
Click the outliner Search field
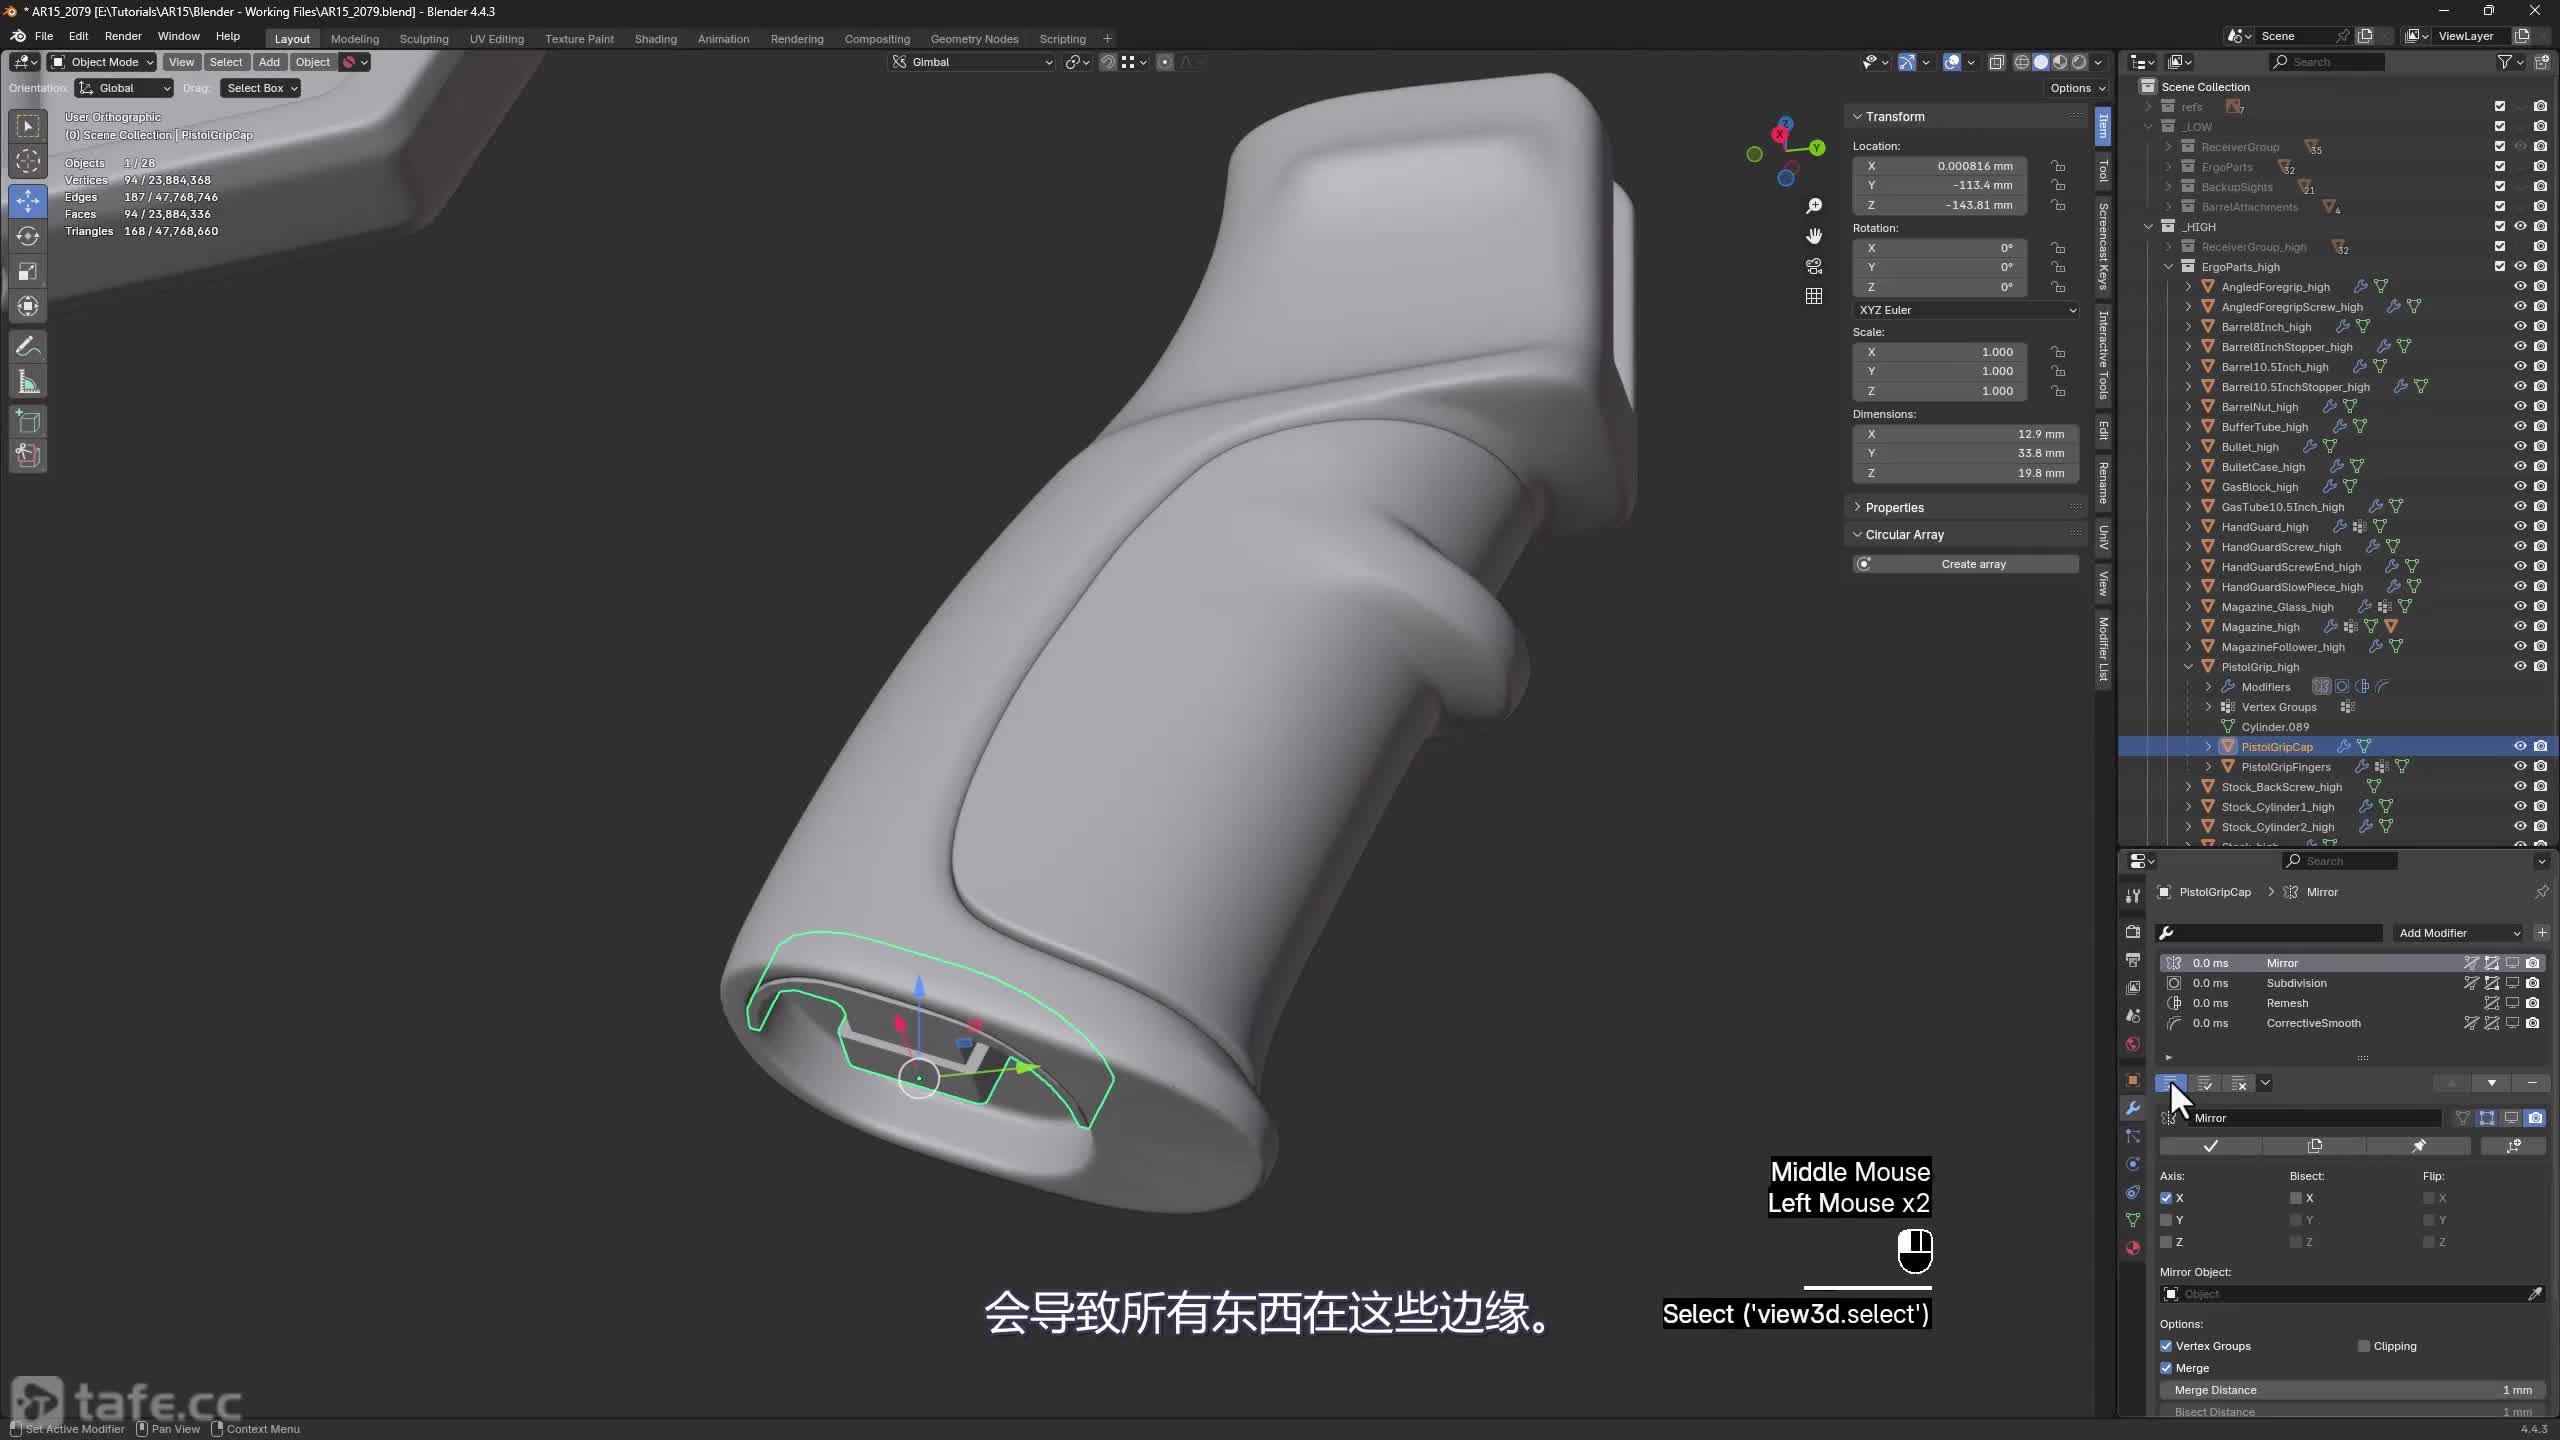coord(2327,62)
